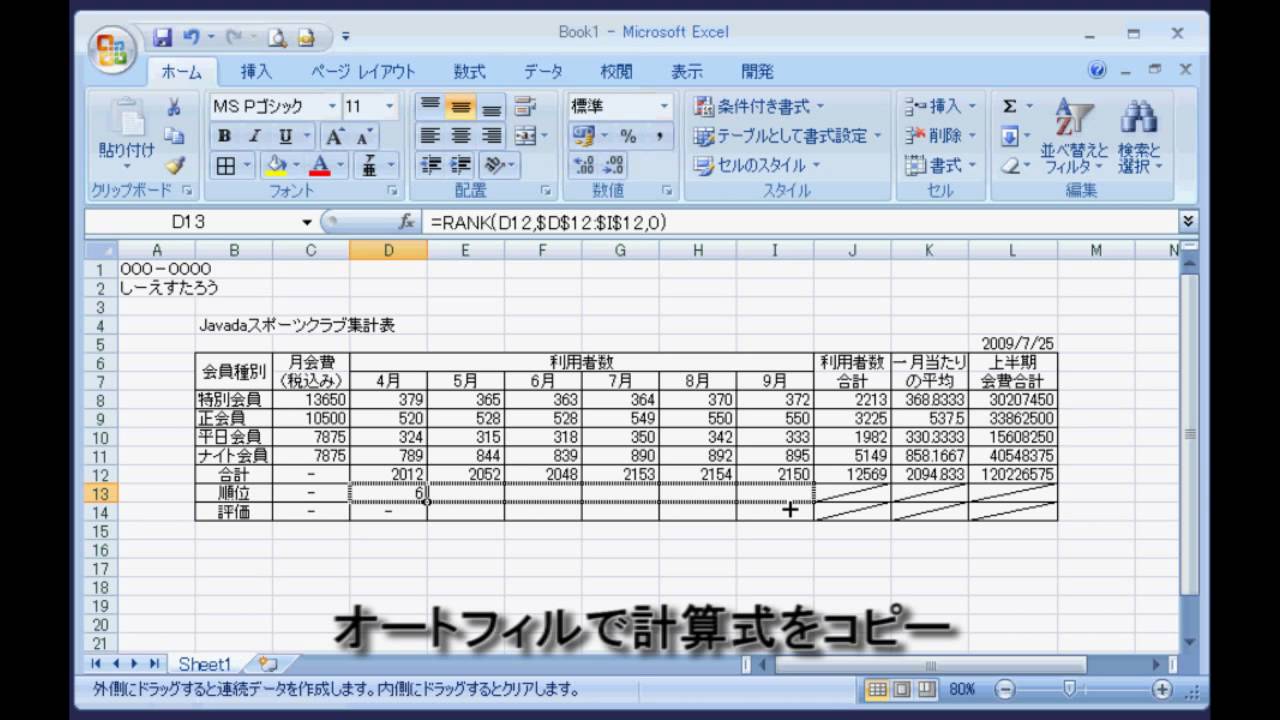This screenshot has width=1280, height=720.
Task: Click the fx insert function button
Action: coord(406,222)
